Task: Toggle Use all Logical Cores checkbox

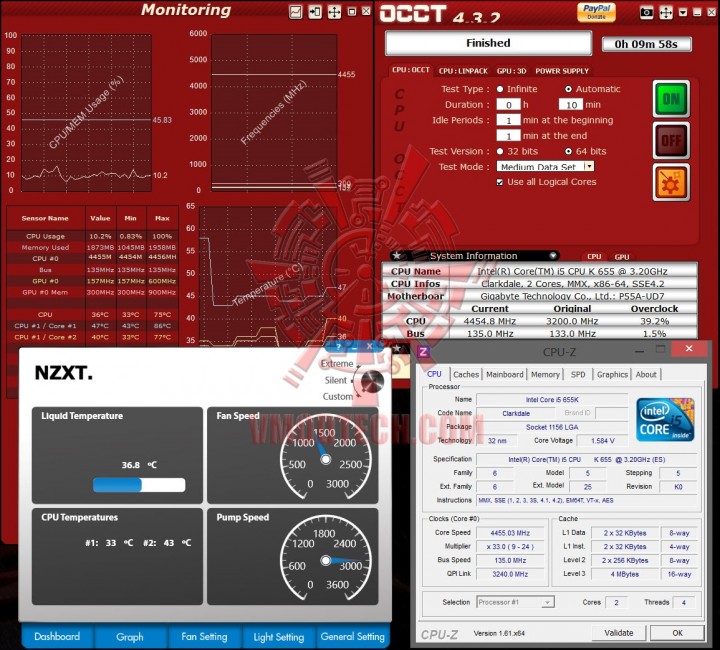Action: click(x=500, y=182)
